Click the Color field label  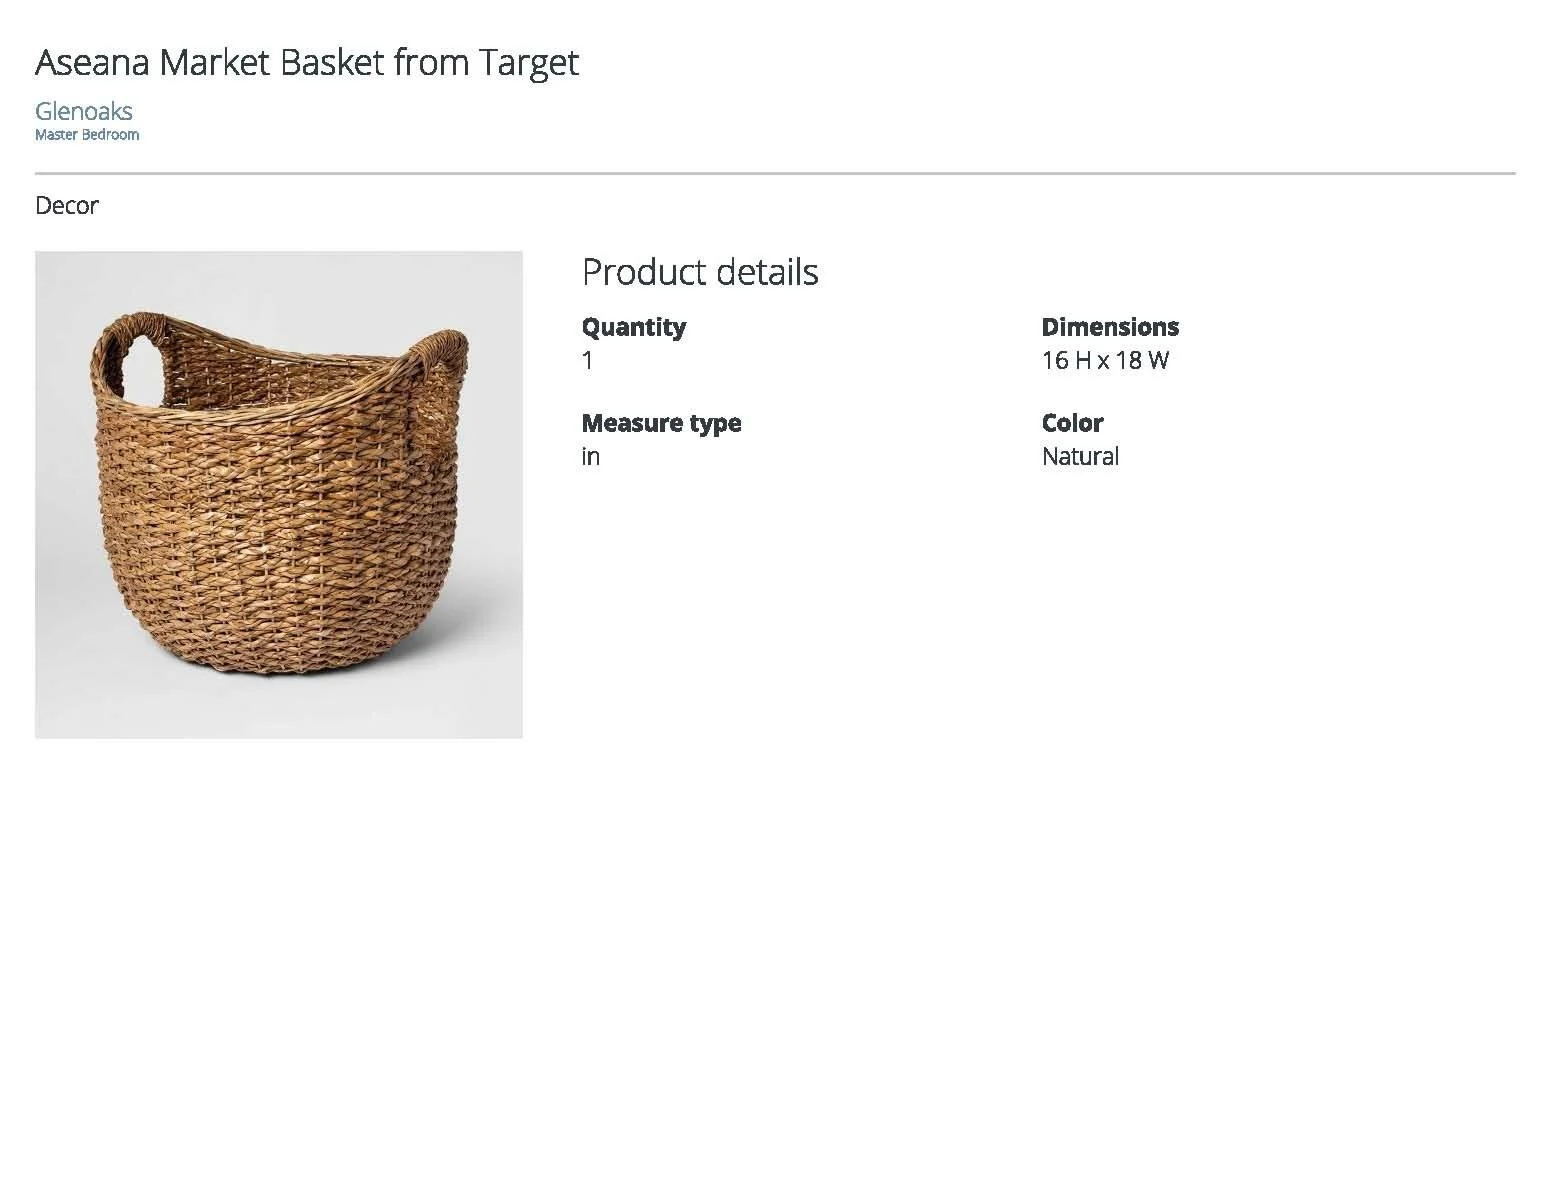(x=1071, y=423)
